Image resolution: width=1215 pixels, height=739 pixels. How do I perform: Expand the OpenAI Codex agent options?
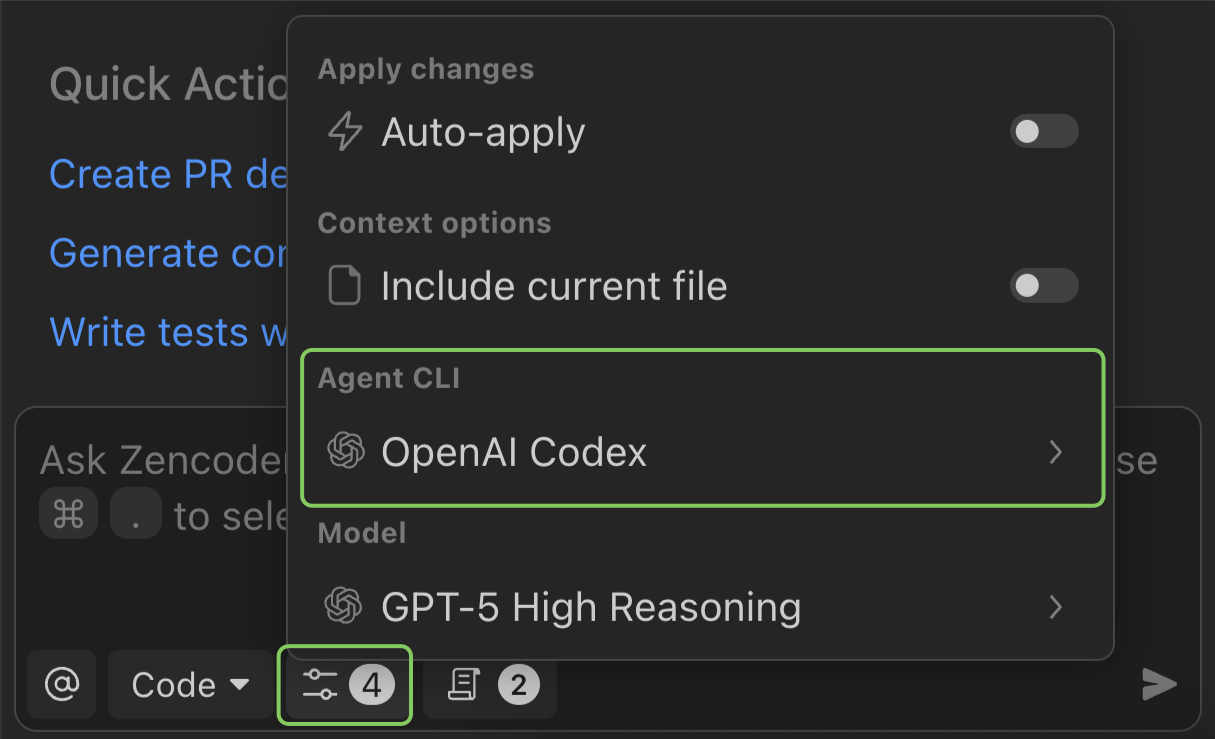point(1056,452)
